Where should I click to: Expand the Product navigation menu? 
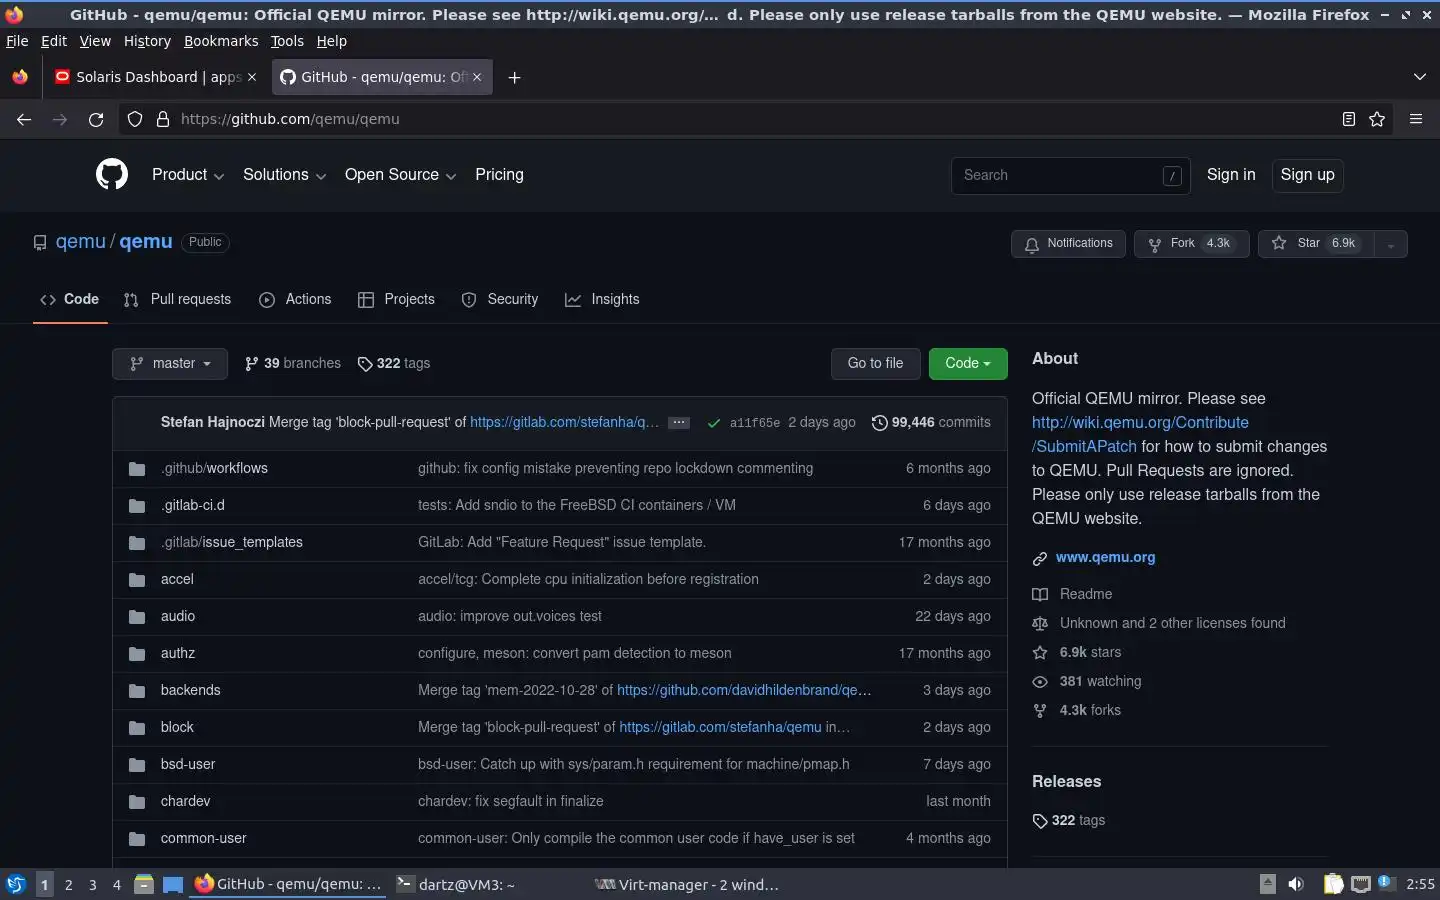[188, 174]
